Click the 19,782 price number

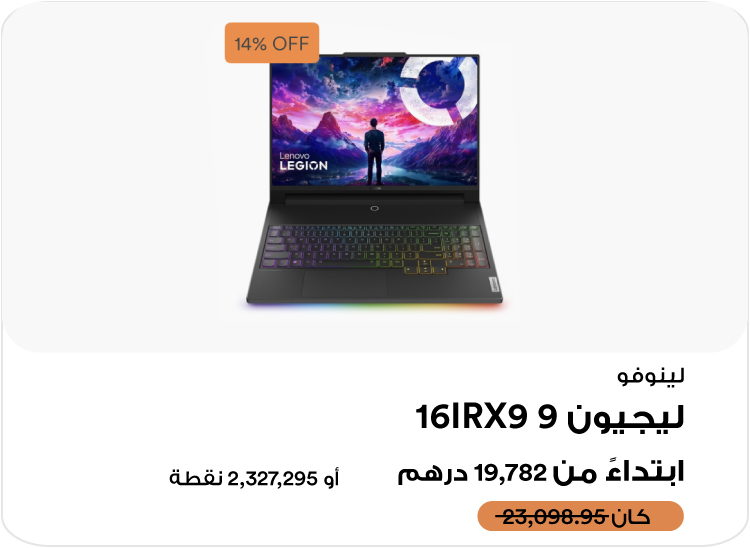pos(510,473)
